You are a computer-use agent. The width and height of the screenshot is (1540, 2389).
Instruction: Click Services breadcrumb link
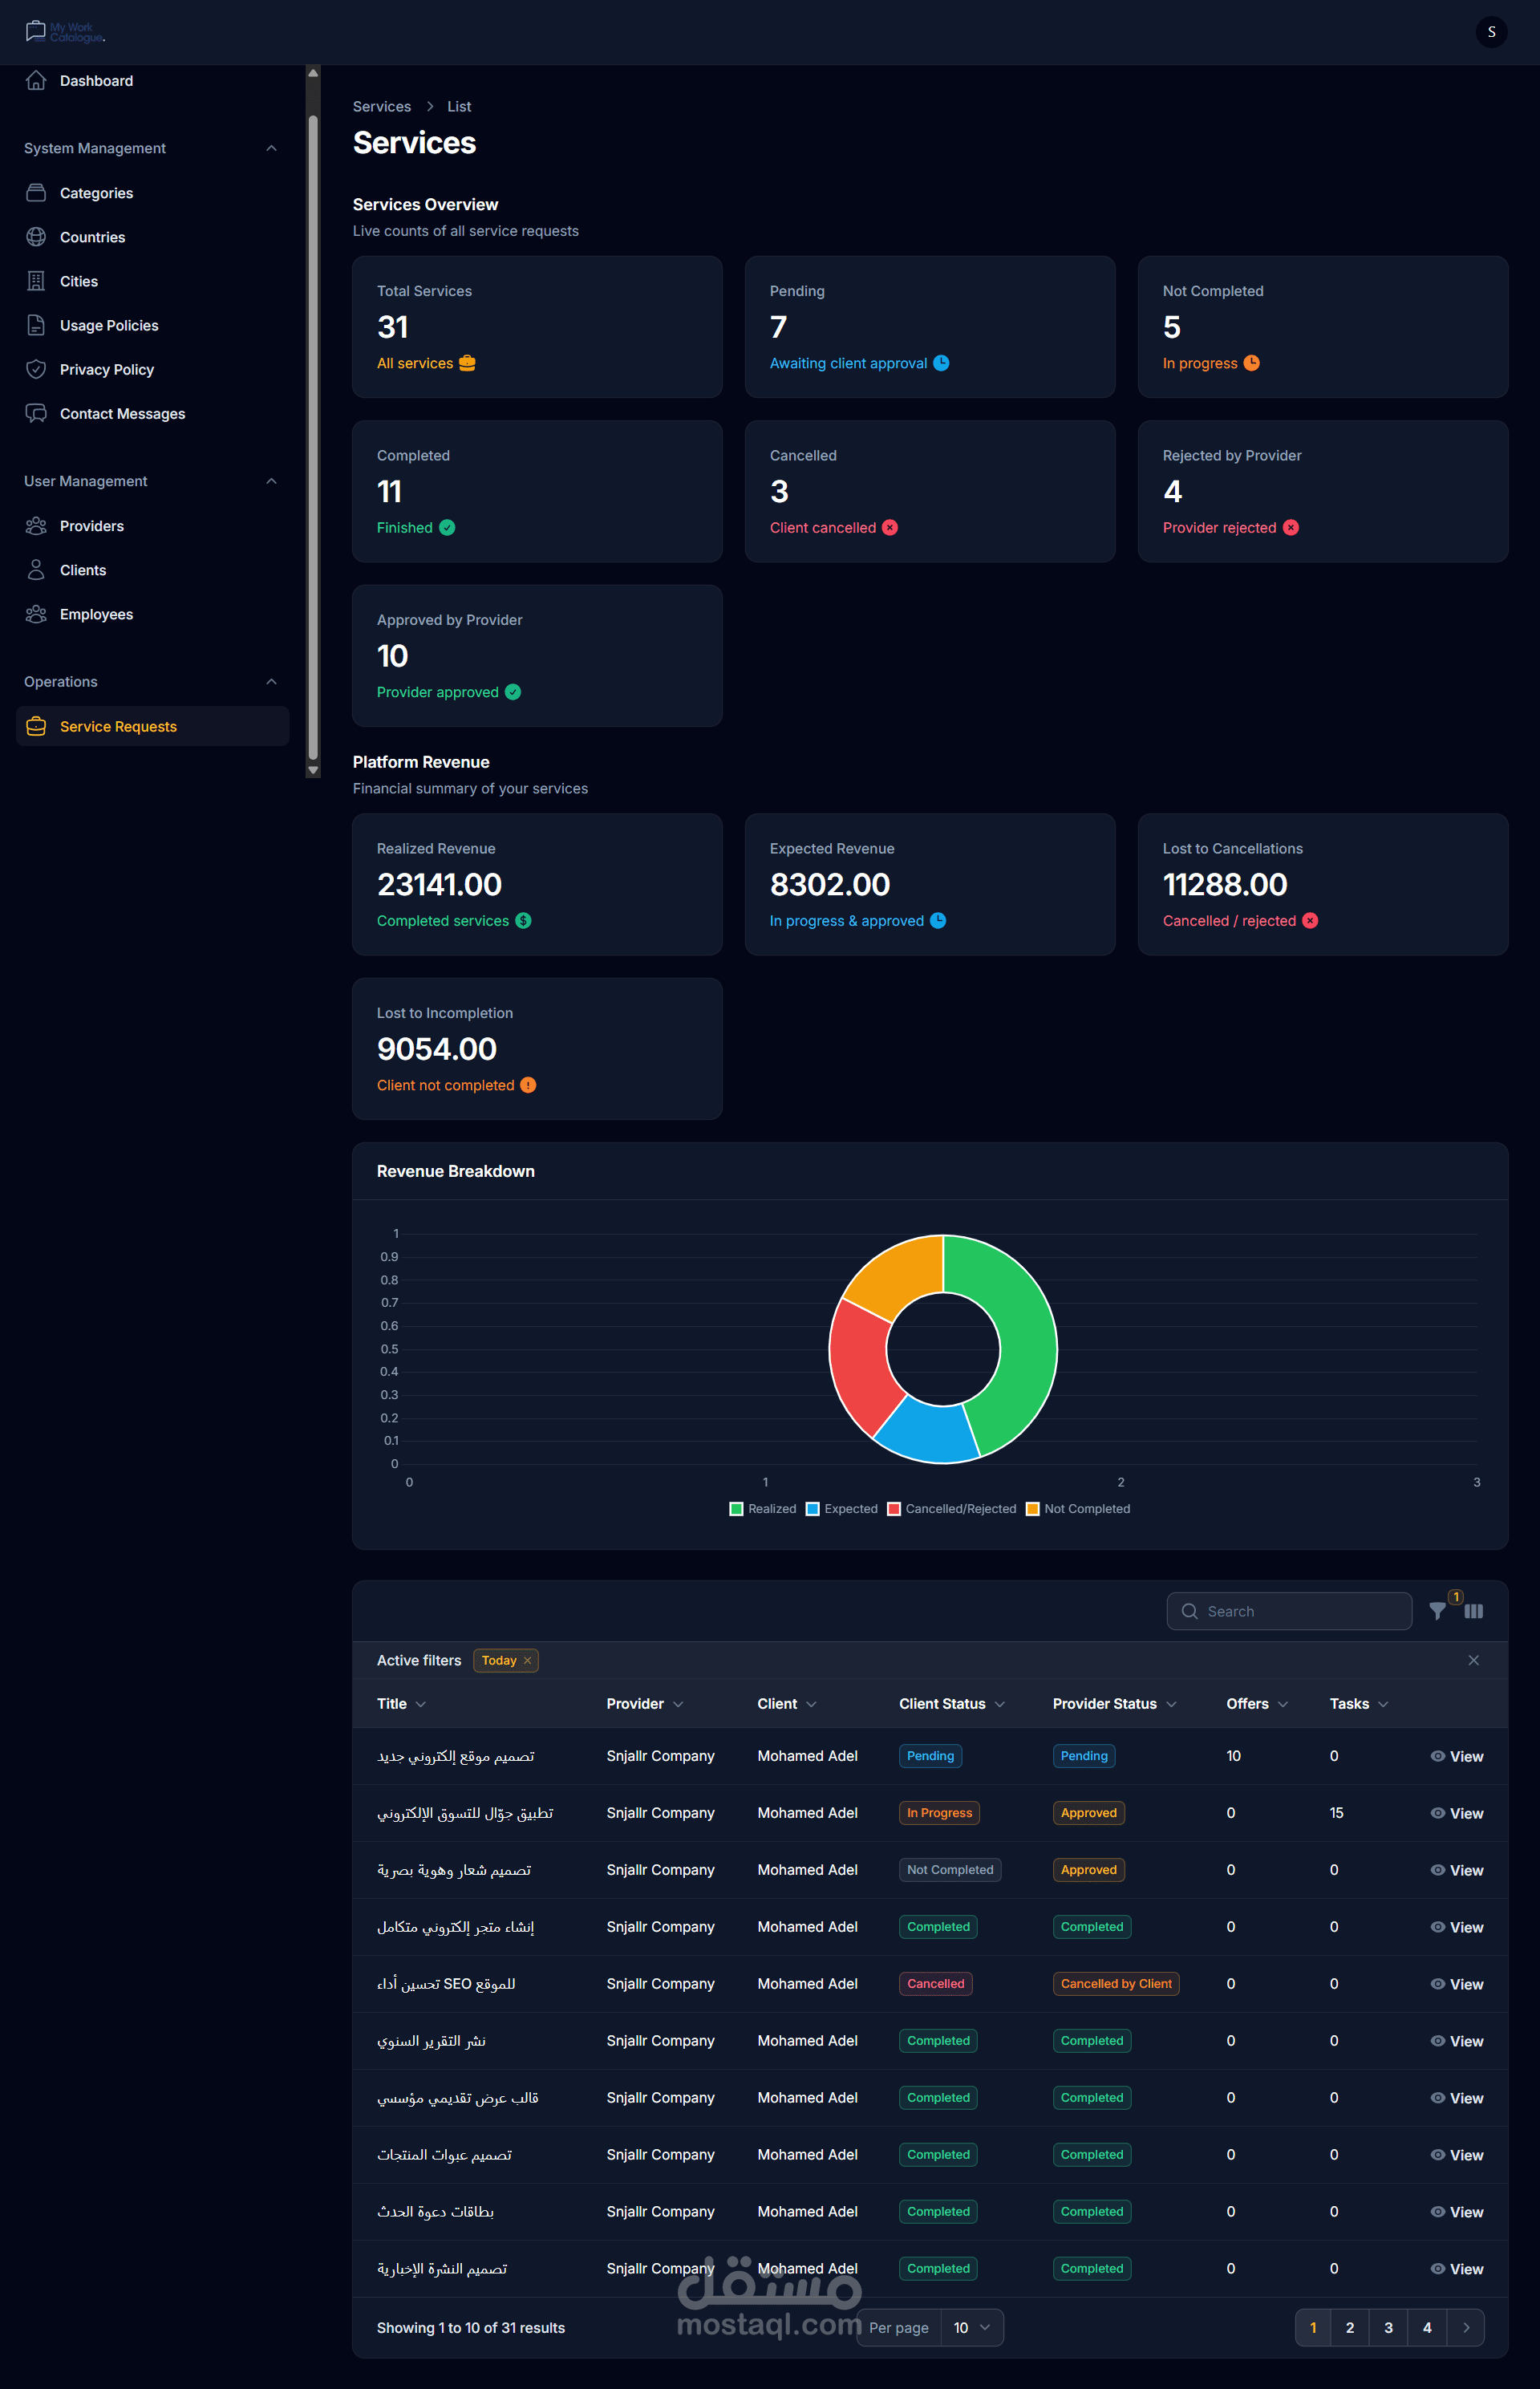(x=381, y=107)
